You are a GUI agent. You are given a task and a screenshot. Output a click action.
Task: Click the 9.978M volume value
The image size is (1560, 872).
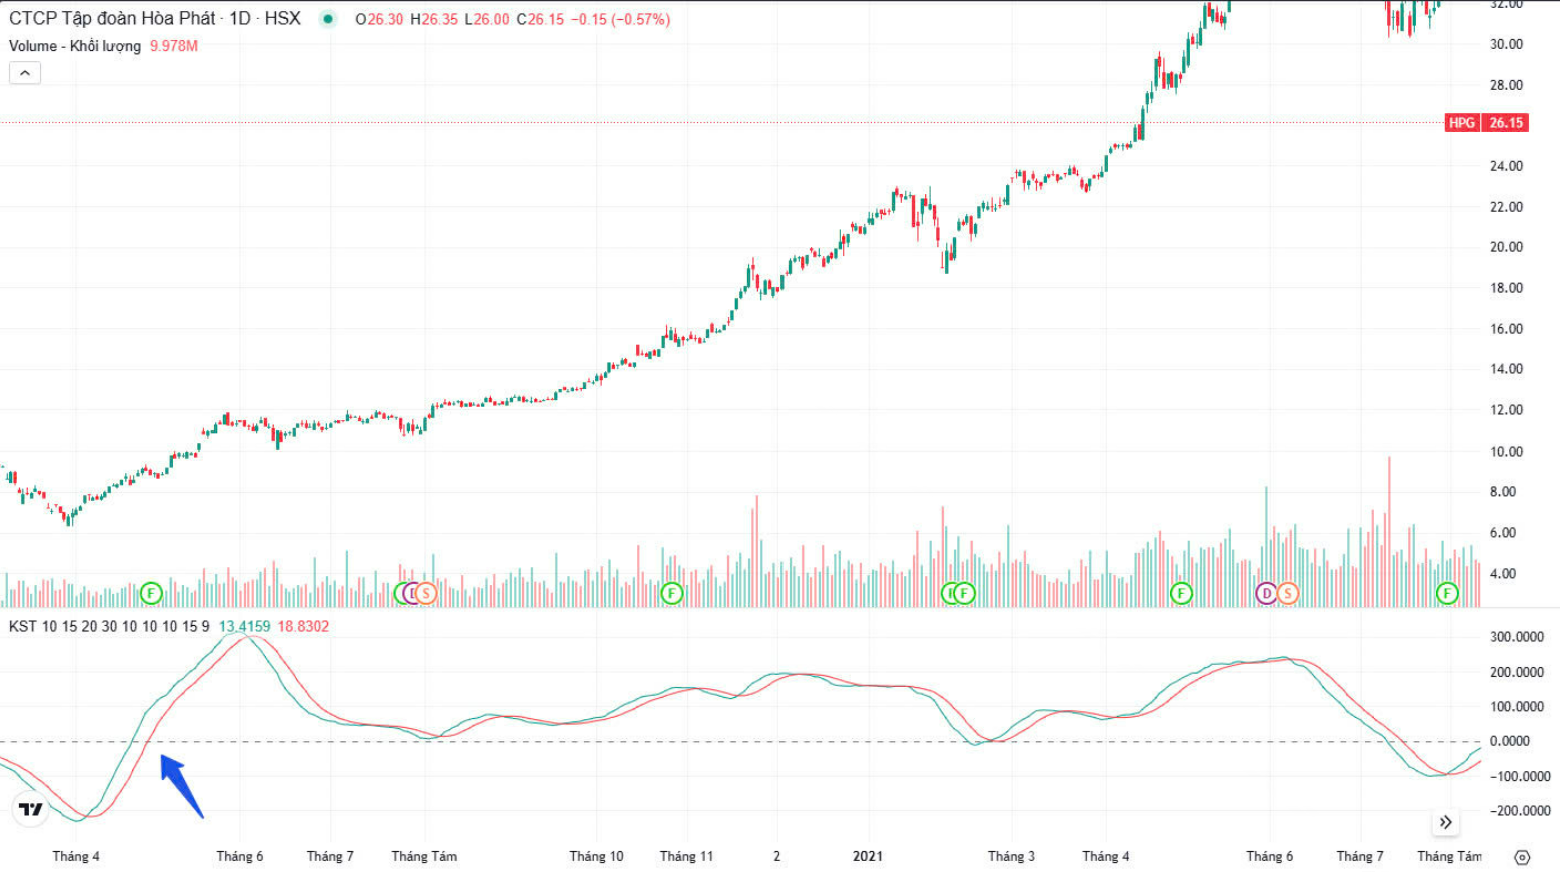tap(174, 46)
